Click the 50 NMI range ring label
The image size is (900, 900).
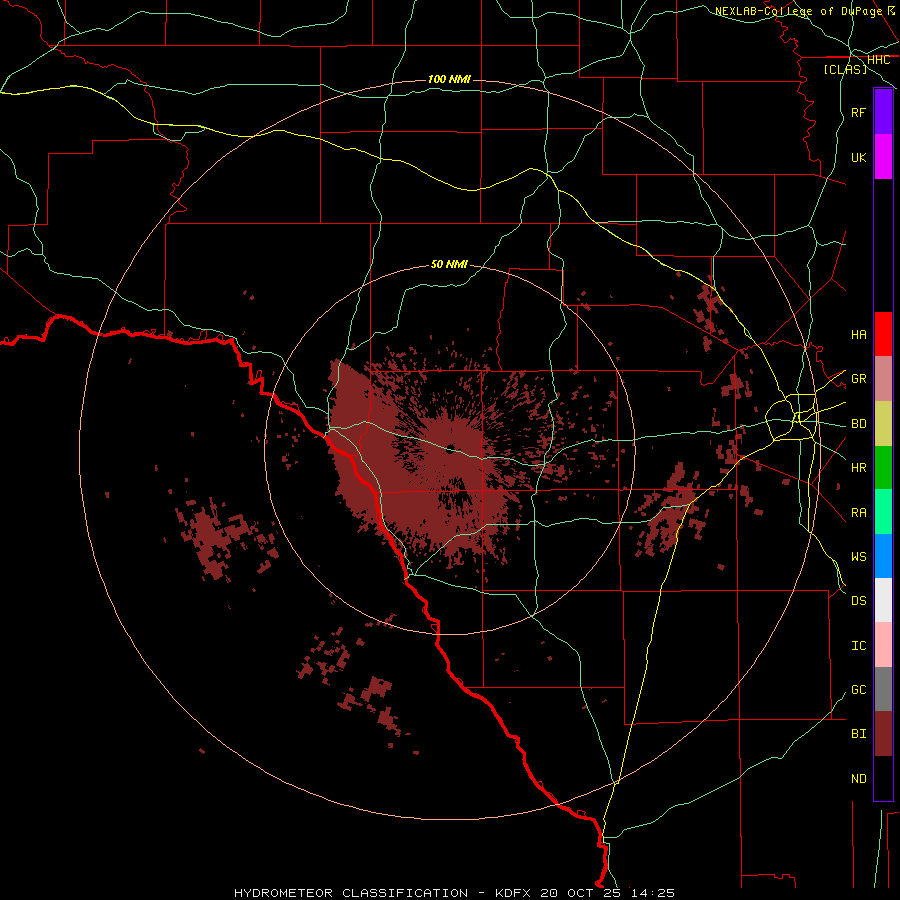point(449,264)
